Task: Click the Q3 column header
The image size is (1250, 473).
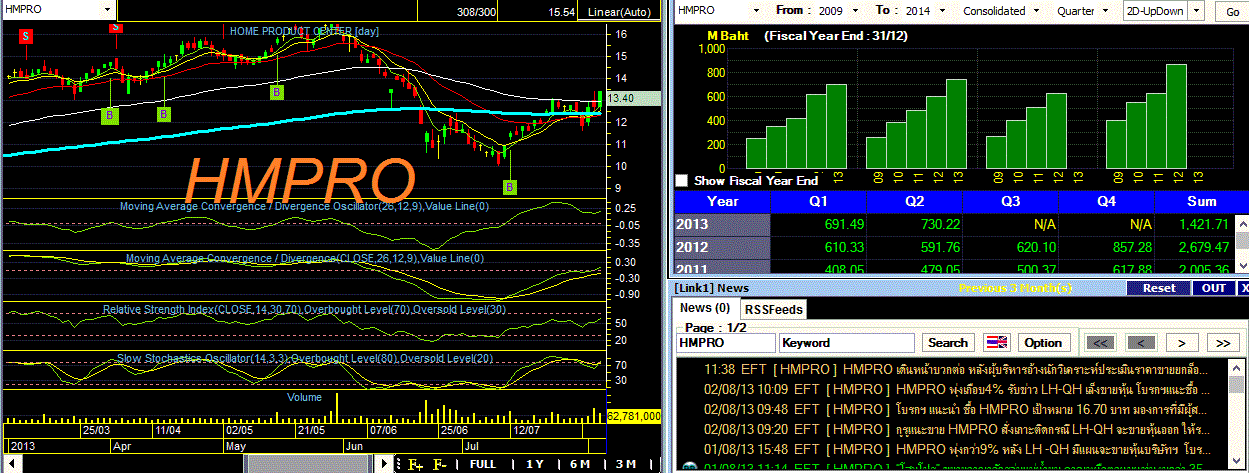Action: [1010, 200]
